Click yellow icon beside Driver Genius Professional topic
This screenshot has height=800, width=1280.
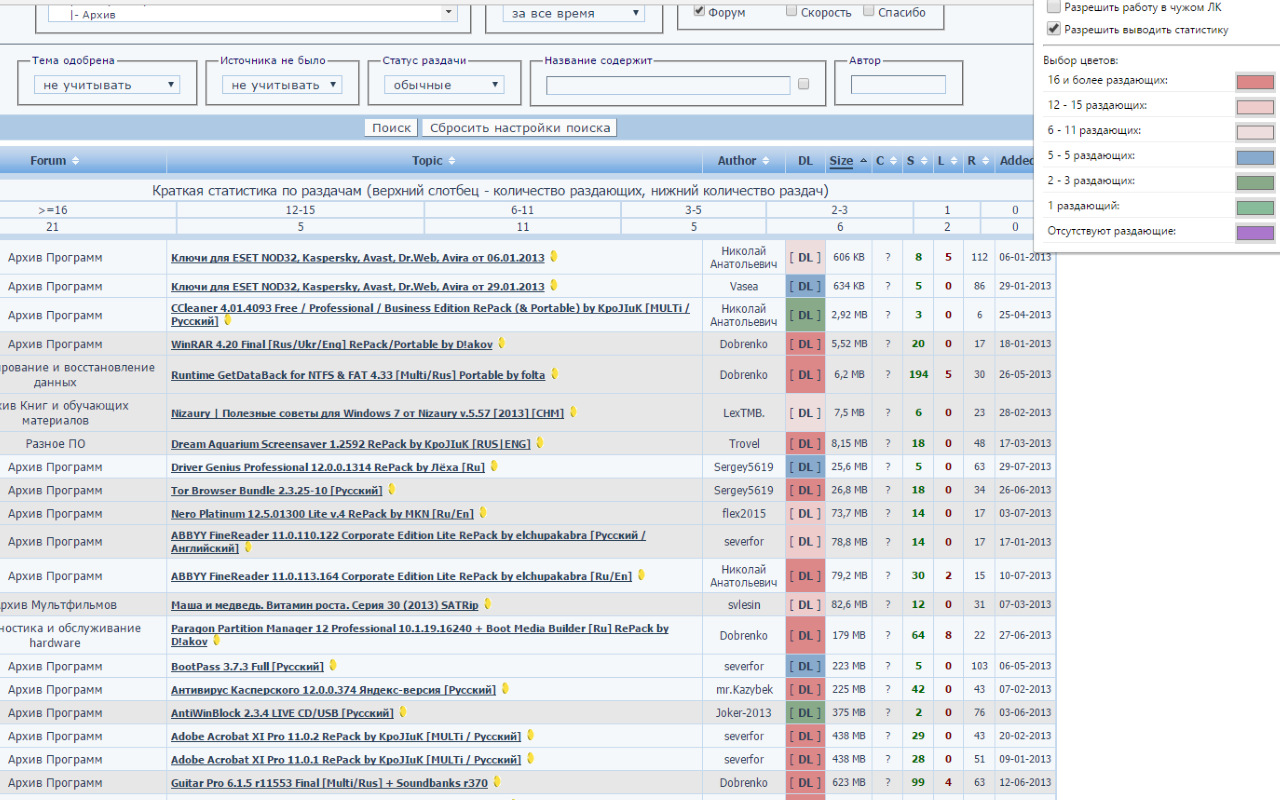point(494,466)
